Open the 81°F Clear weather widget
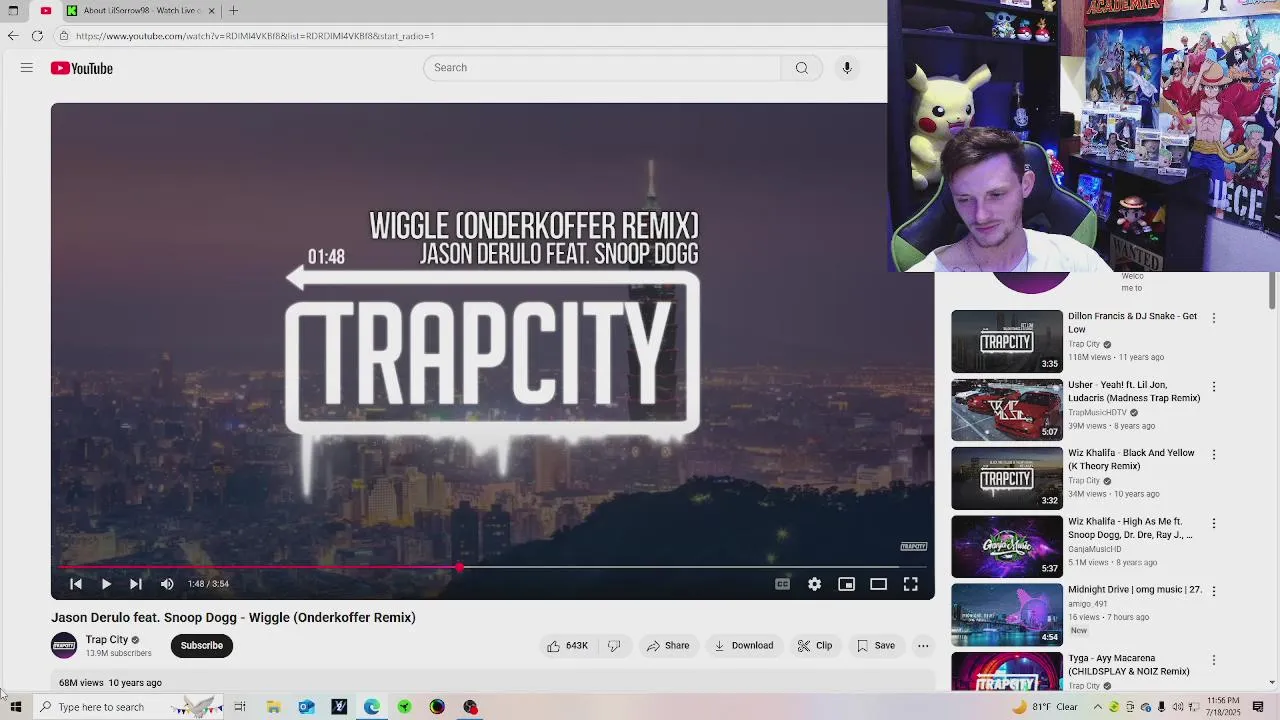 pos(1045,707)
